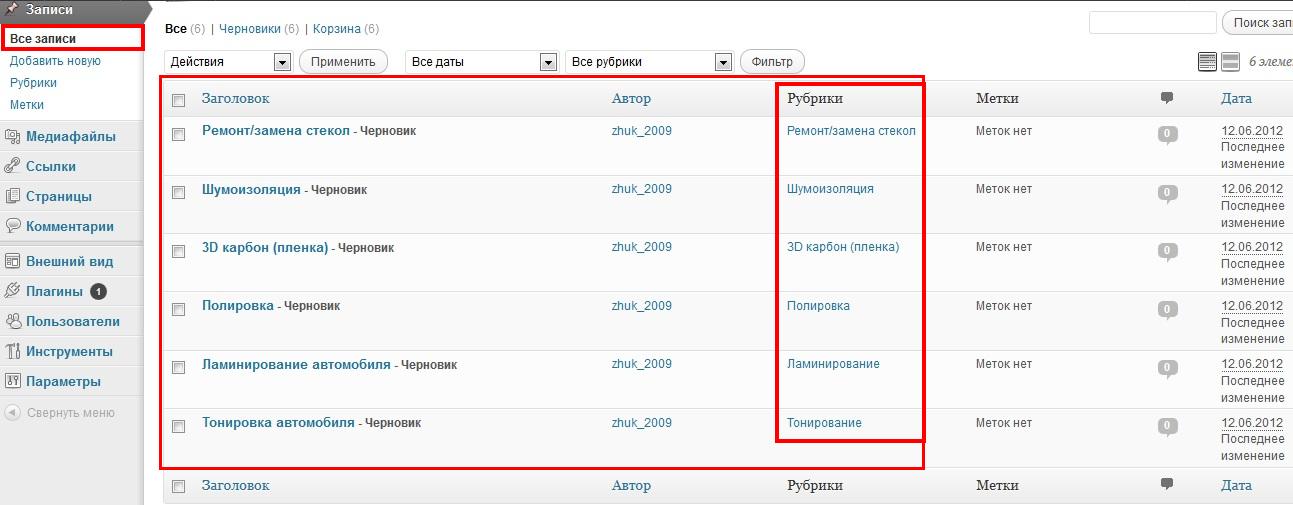Click the Плагины plug icon
The width and height of the screenshot is (1293, 505).
13,292
